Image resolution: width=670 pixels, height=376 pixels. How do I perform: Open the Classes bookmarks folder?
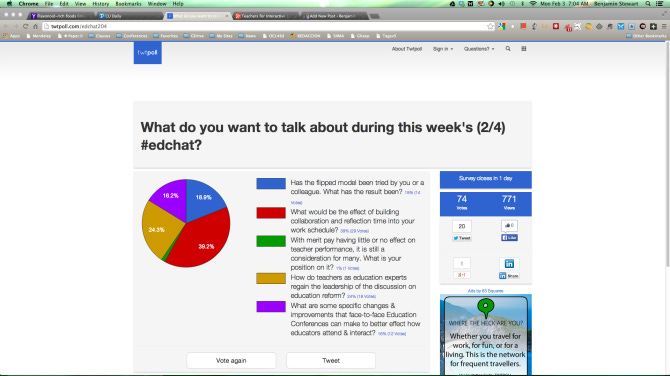pos(100,36)
